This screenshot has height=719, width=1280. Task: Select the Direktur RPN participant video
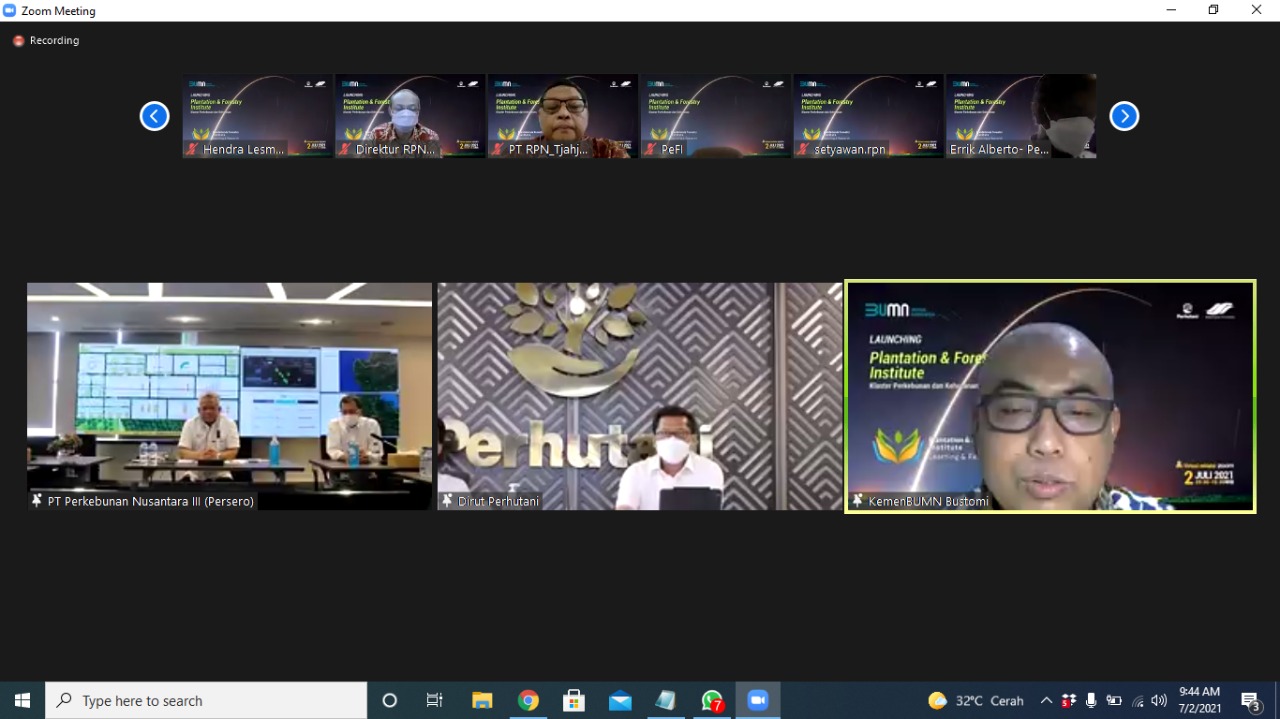[410, 116]
